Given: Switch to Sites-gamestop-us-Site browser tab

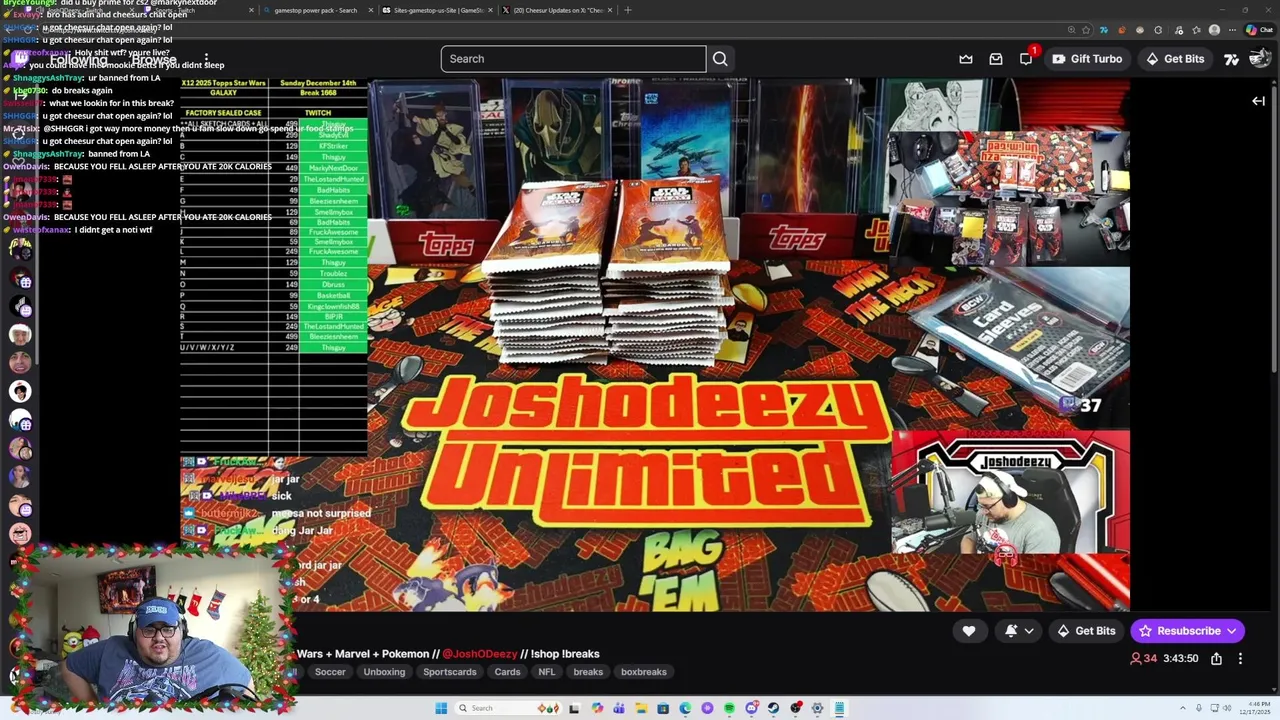Looking at the screenshot, I should click(x=437, y=10).
